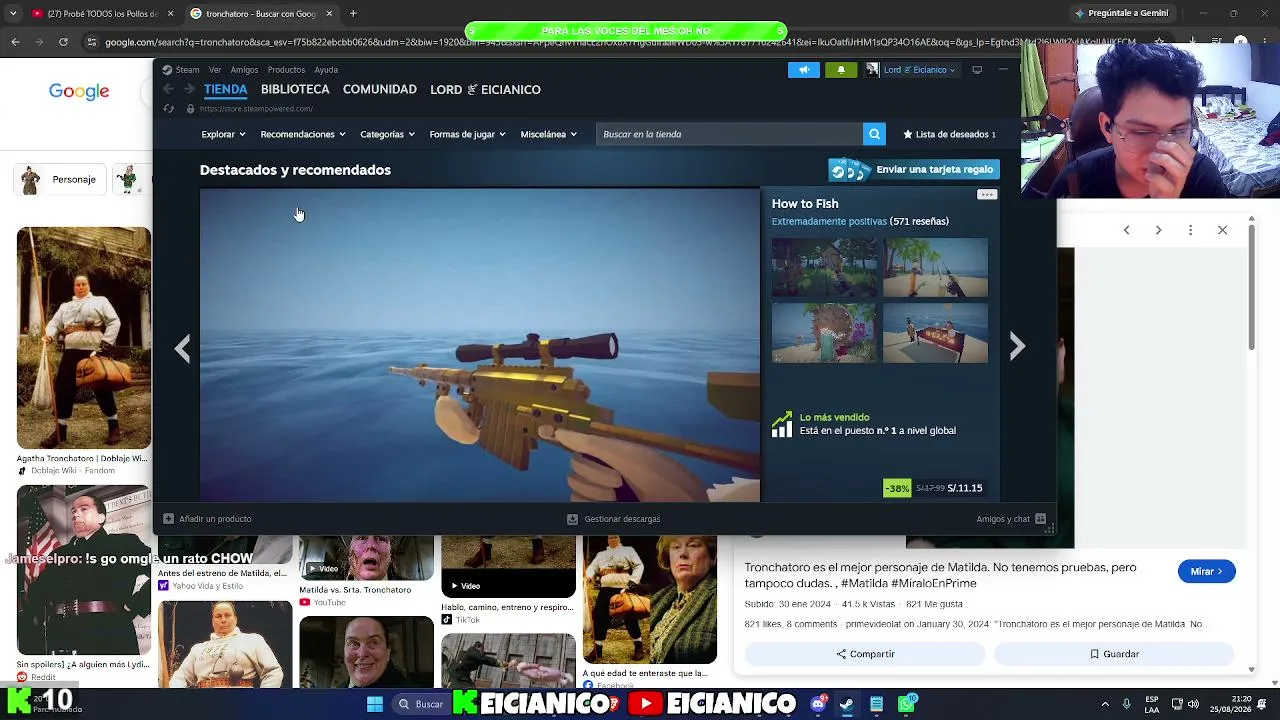1280x720 pixels.
Task: Open the Ayuda menu
Action: [326, 70]
